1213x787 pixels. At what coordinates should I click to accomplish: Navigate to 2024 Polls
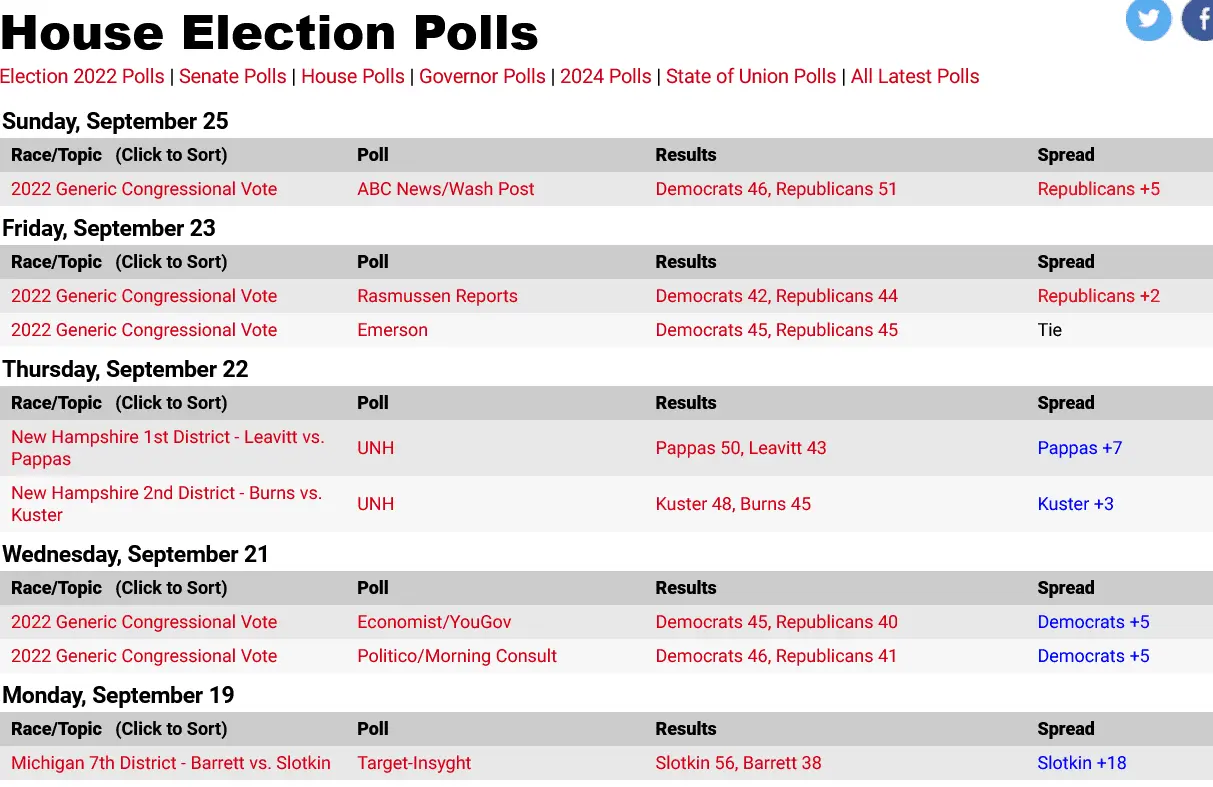(x=605, y=77)
